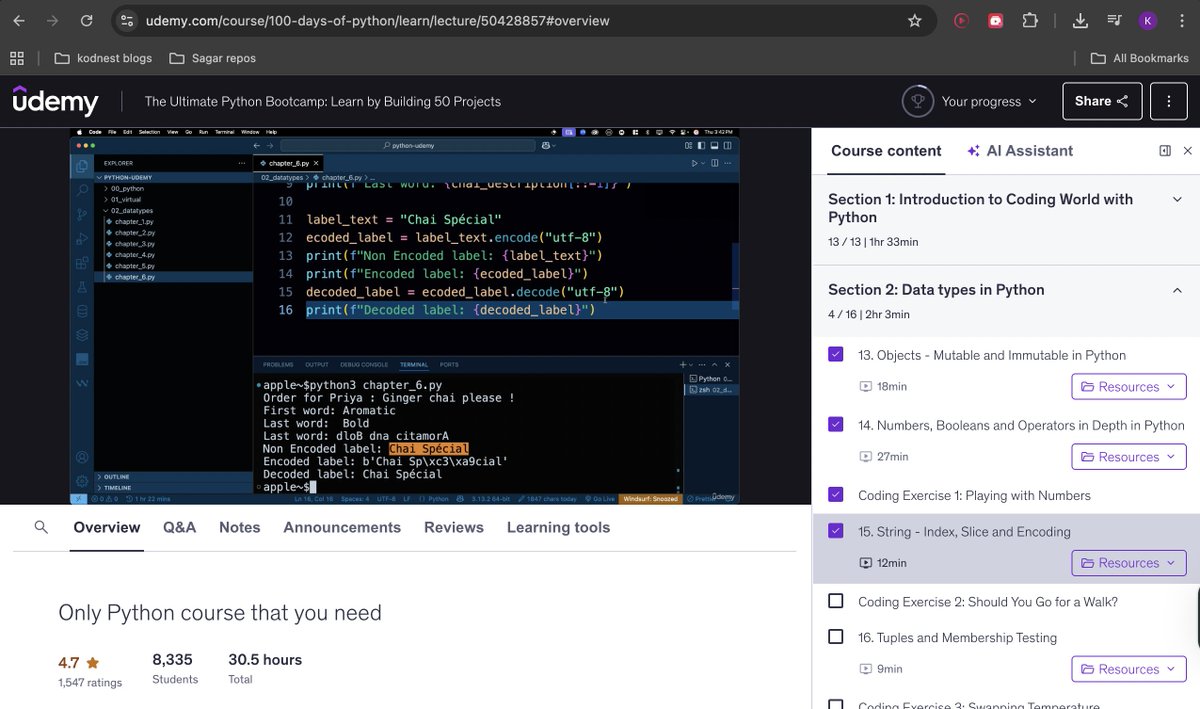Switch to the Overview tab
This screenshot has width=1200, height=709.
(x=107, y=527)
